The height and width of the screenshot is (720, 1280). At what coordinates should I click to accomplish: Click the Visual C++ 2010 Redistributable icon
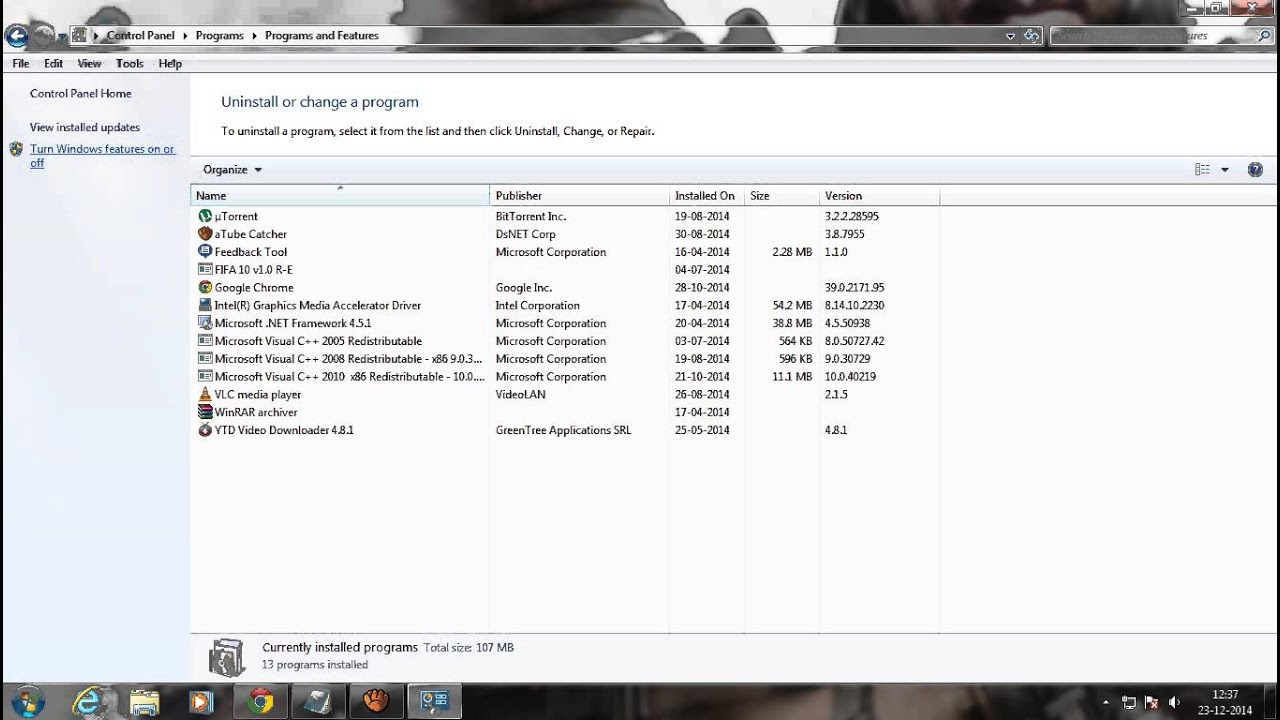coord(205,377)
